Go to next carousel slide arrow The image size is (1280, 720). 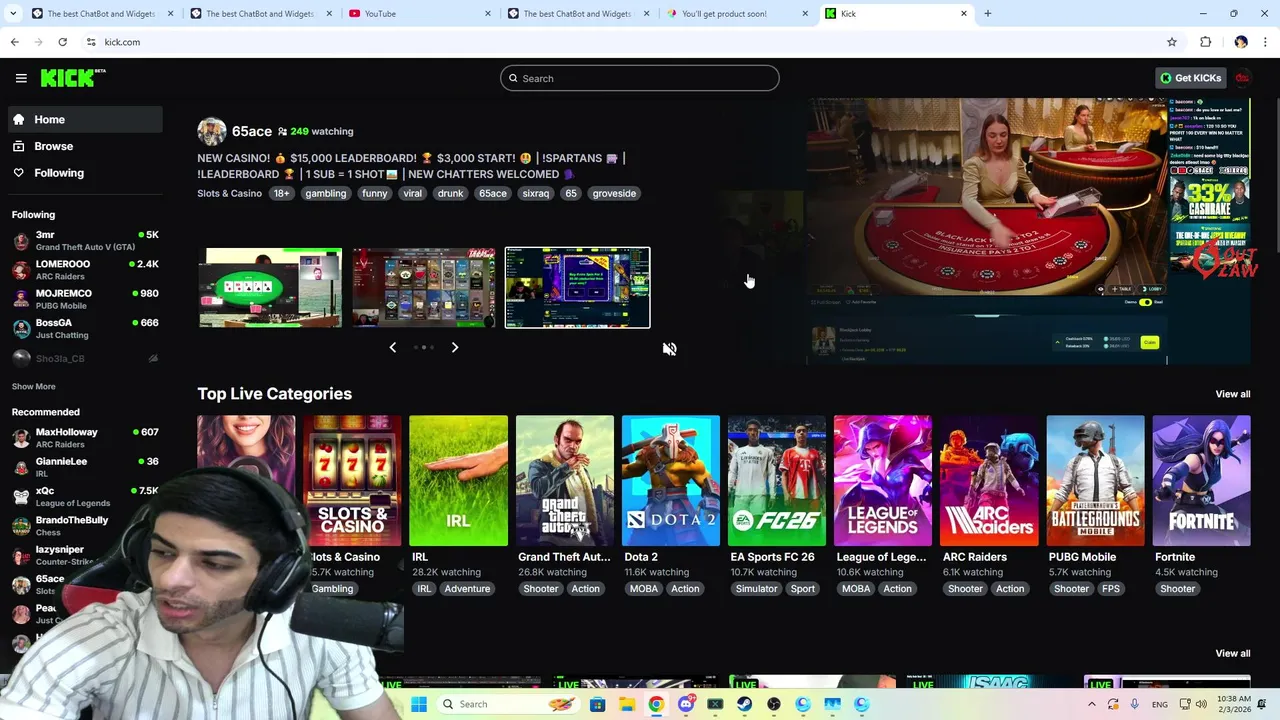click(454, 347)
